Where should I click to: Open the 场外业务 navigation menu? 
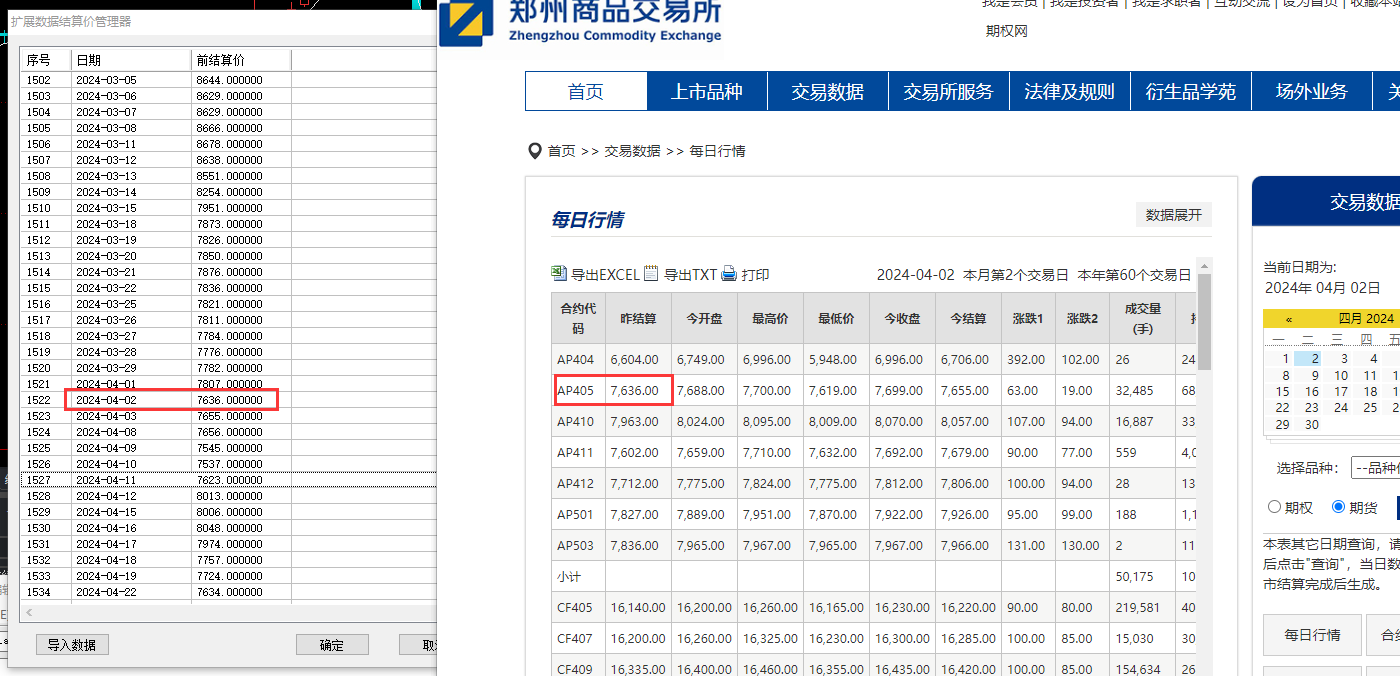[1311, 91]
